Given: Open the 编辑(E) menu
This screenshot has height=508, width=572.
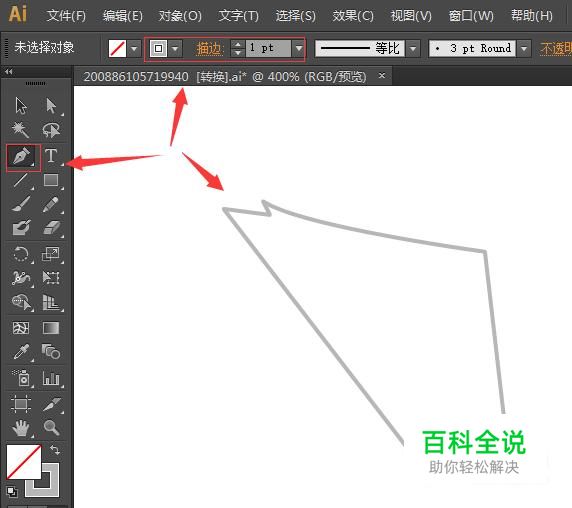Looking at the screenshot, I should (123, 16).
